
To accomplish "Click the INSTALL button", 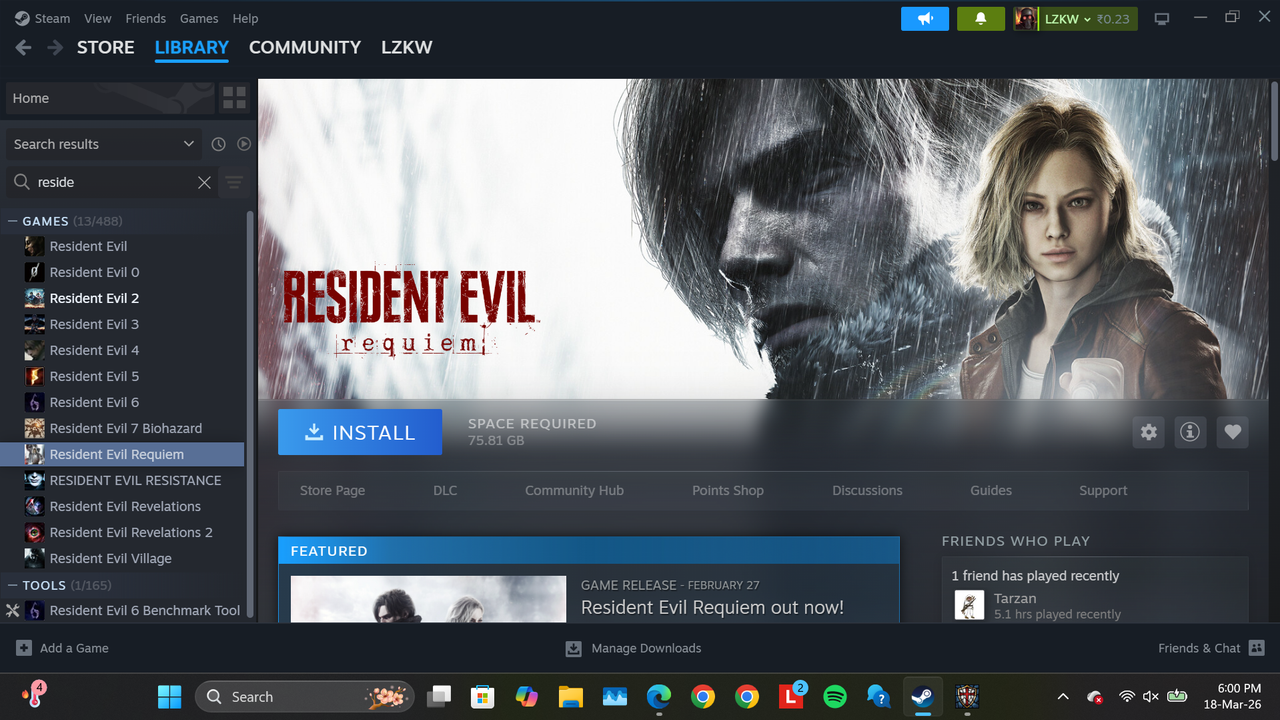I will click(359, 431).
